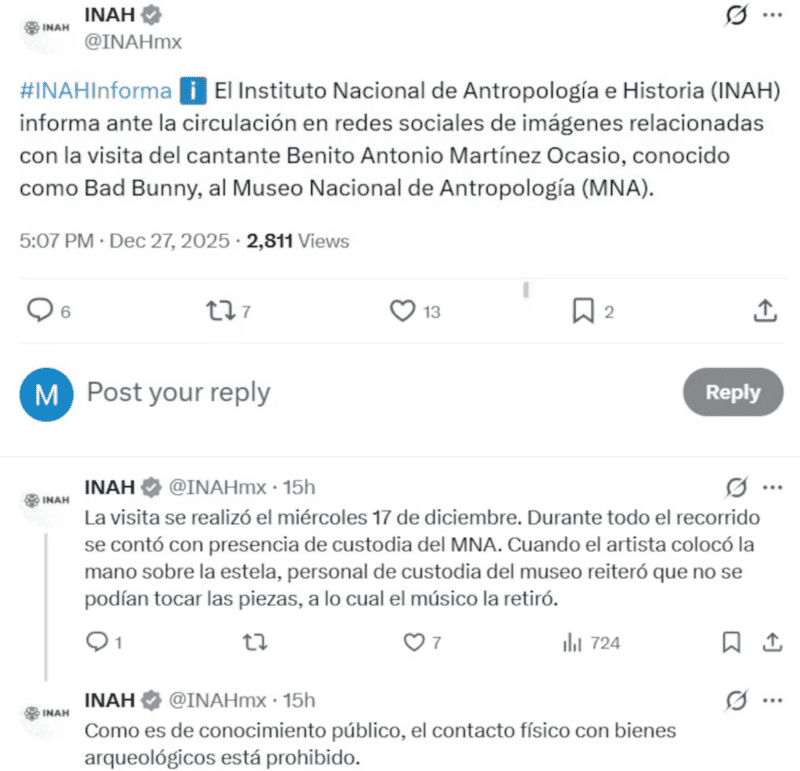Reply to the first thread reply
Image resolution: width=800 pixels, height=771 pixels.
pyautogui.click(x=96, y=642)
